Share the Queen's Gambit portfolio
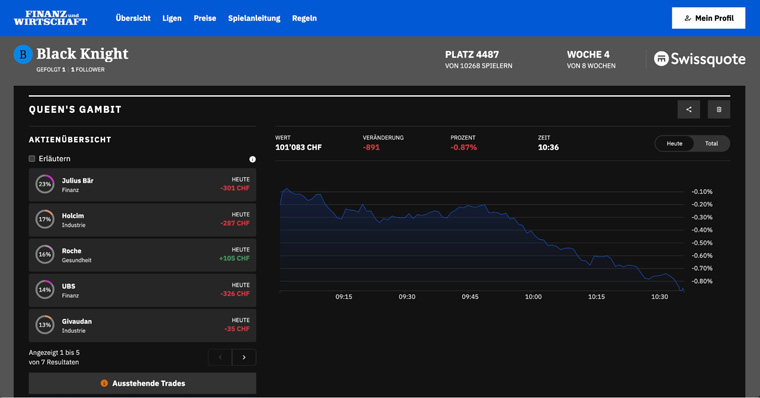The width and height of the screenshot is (760, 398). click(688, 110)
